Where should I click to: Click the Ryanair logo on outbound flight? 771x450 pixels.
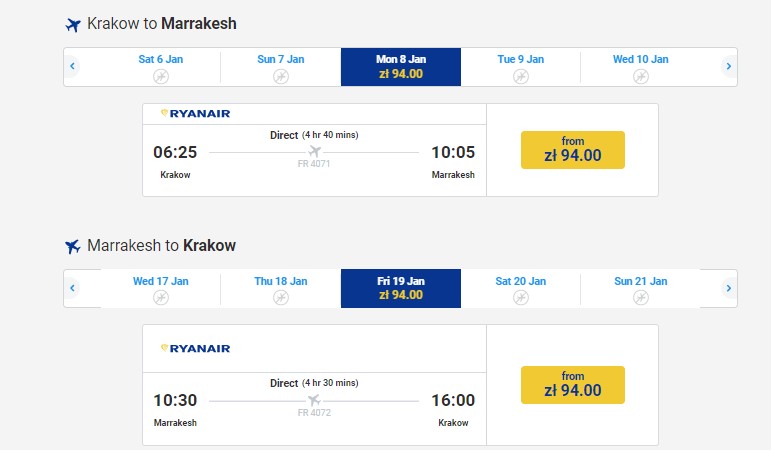click(195, 113)
